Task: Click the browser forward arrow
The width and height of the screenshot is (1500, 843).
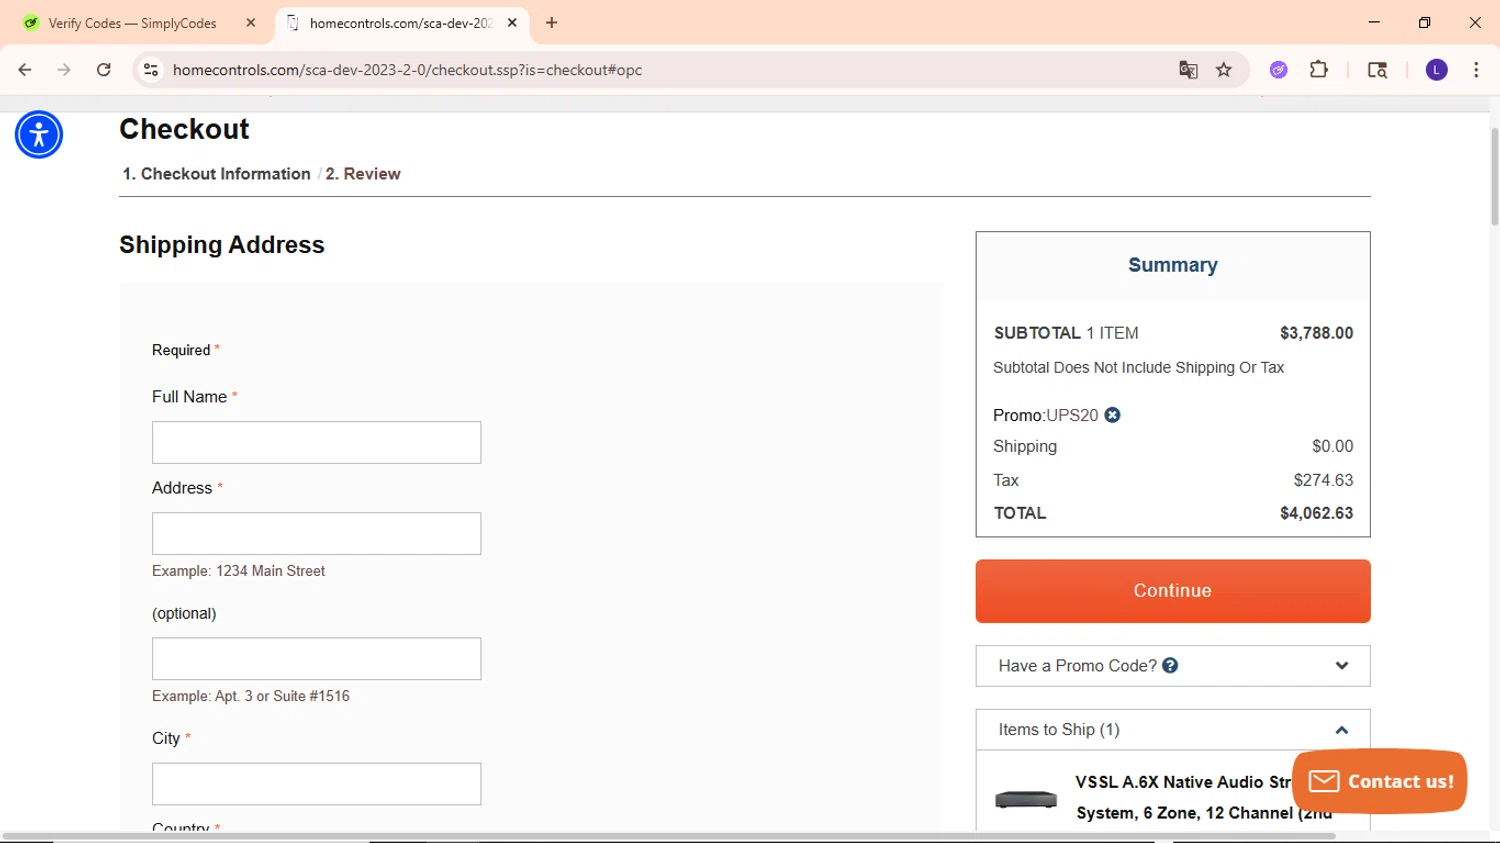Action: [x=64, y=70]
